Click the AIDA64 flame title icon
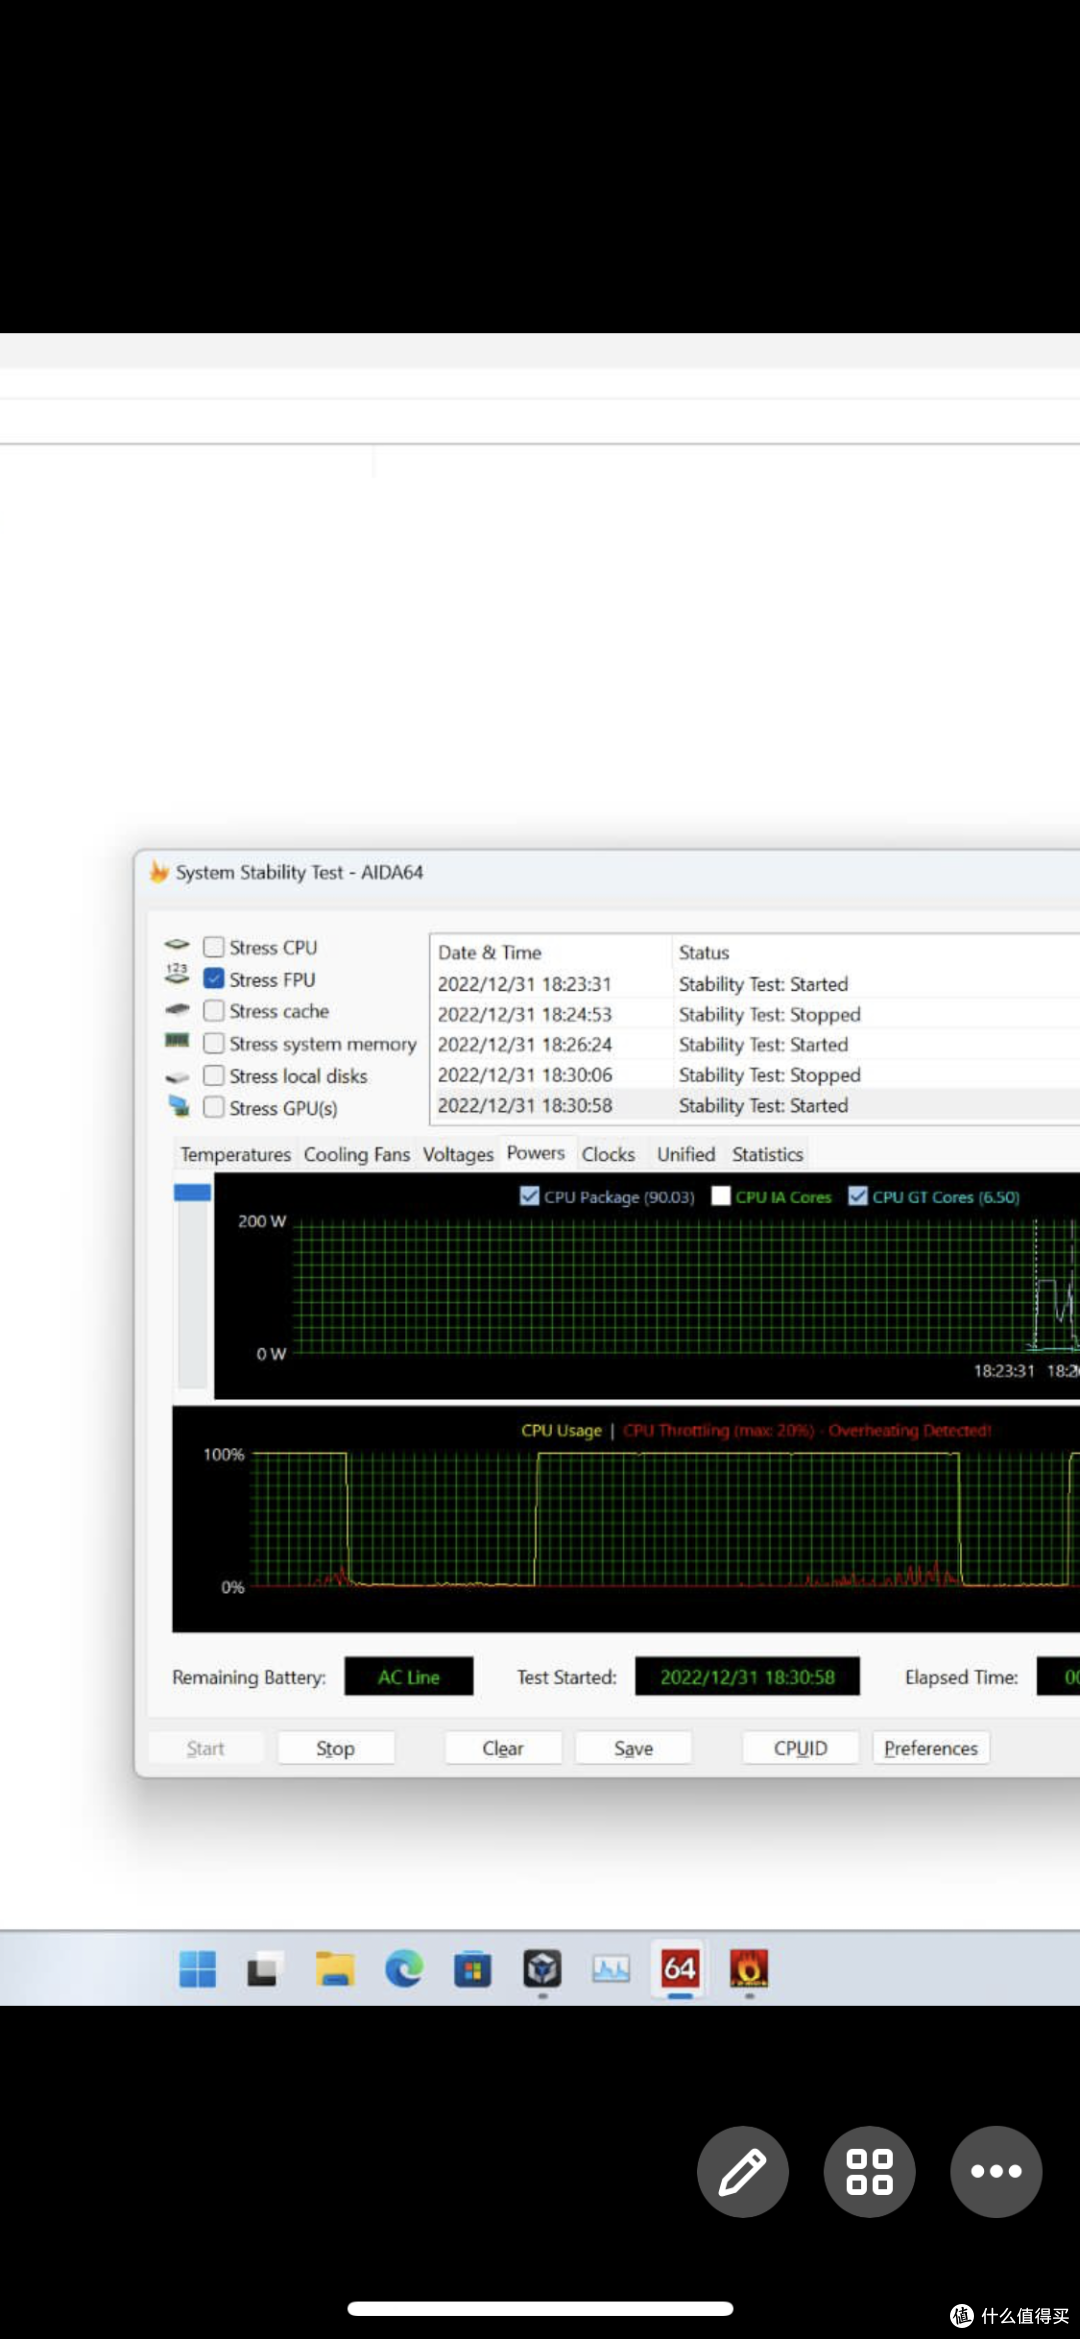1080x2339 pixels. pyautogui.click(x=159, y=871)
